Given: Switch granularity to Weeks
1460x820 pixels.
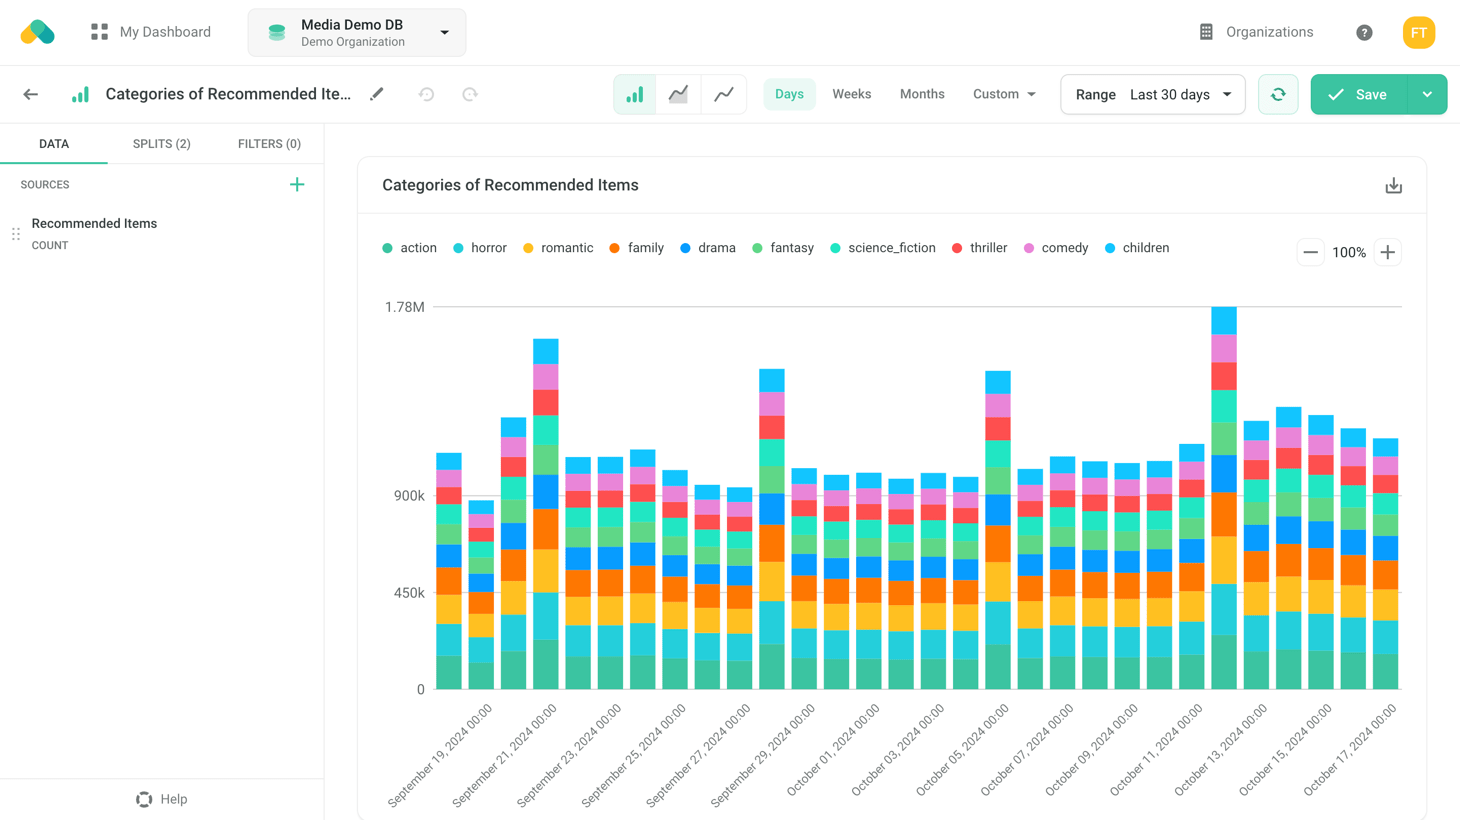Looking at the screenshot, I should click(x=851, y=94).
